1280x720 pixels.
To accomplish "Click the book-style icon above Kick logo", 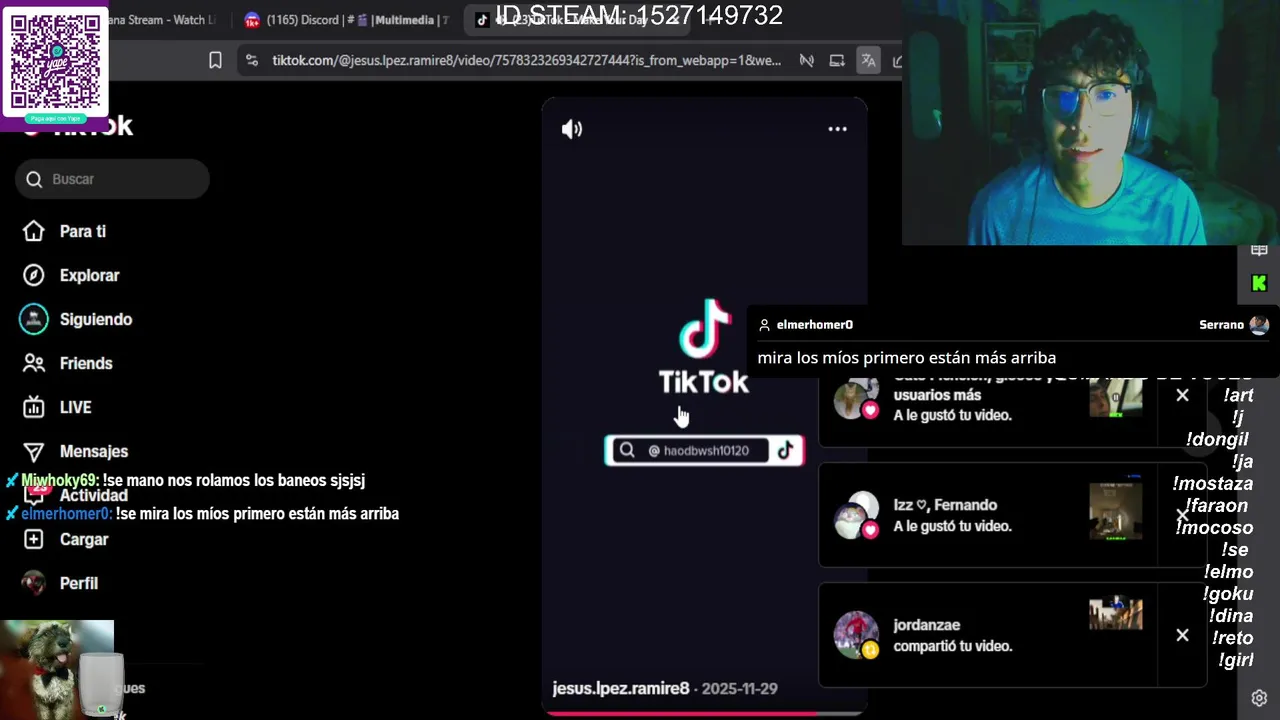I will (x=1259, y=250).
